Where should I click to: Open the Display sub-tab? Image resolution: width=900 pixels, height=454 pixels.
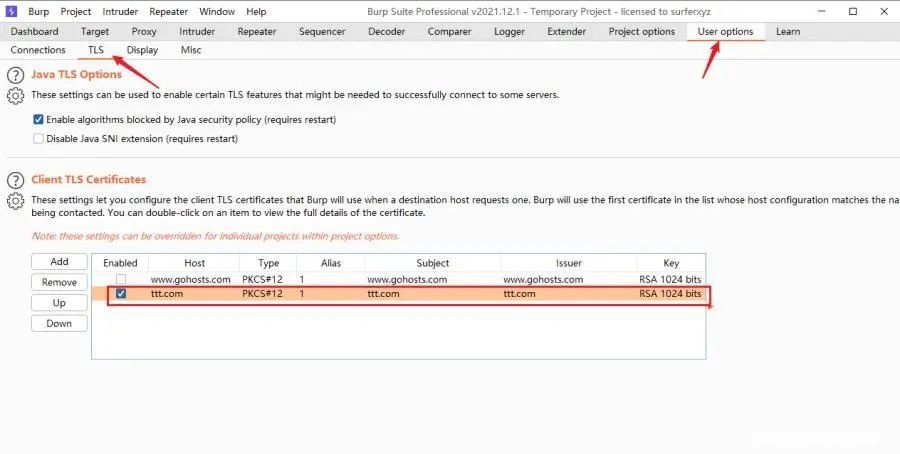coord(142,50)
